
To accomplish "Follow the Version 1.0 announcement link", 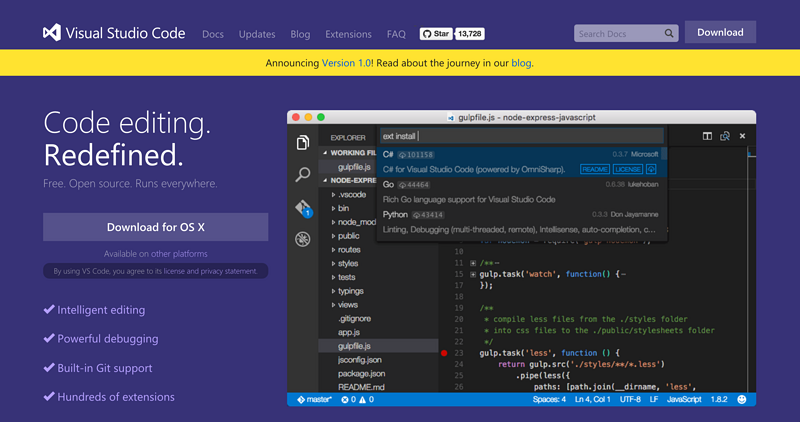I will click(345, 63).
